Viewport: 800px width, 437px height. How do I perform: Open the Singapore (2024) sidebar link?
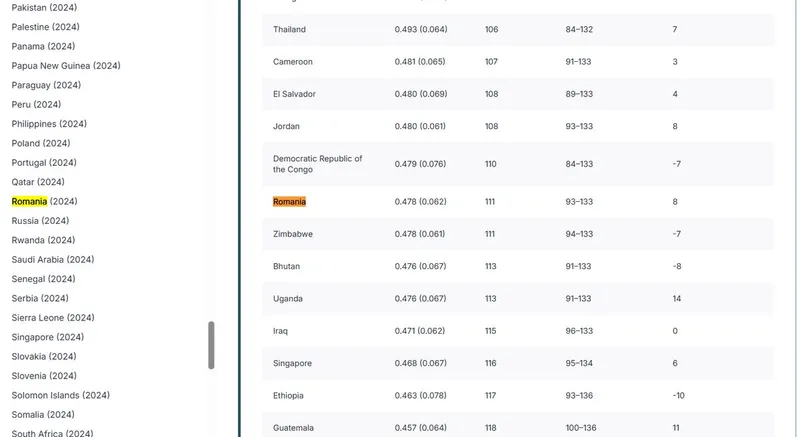click(x=48, y=337)
